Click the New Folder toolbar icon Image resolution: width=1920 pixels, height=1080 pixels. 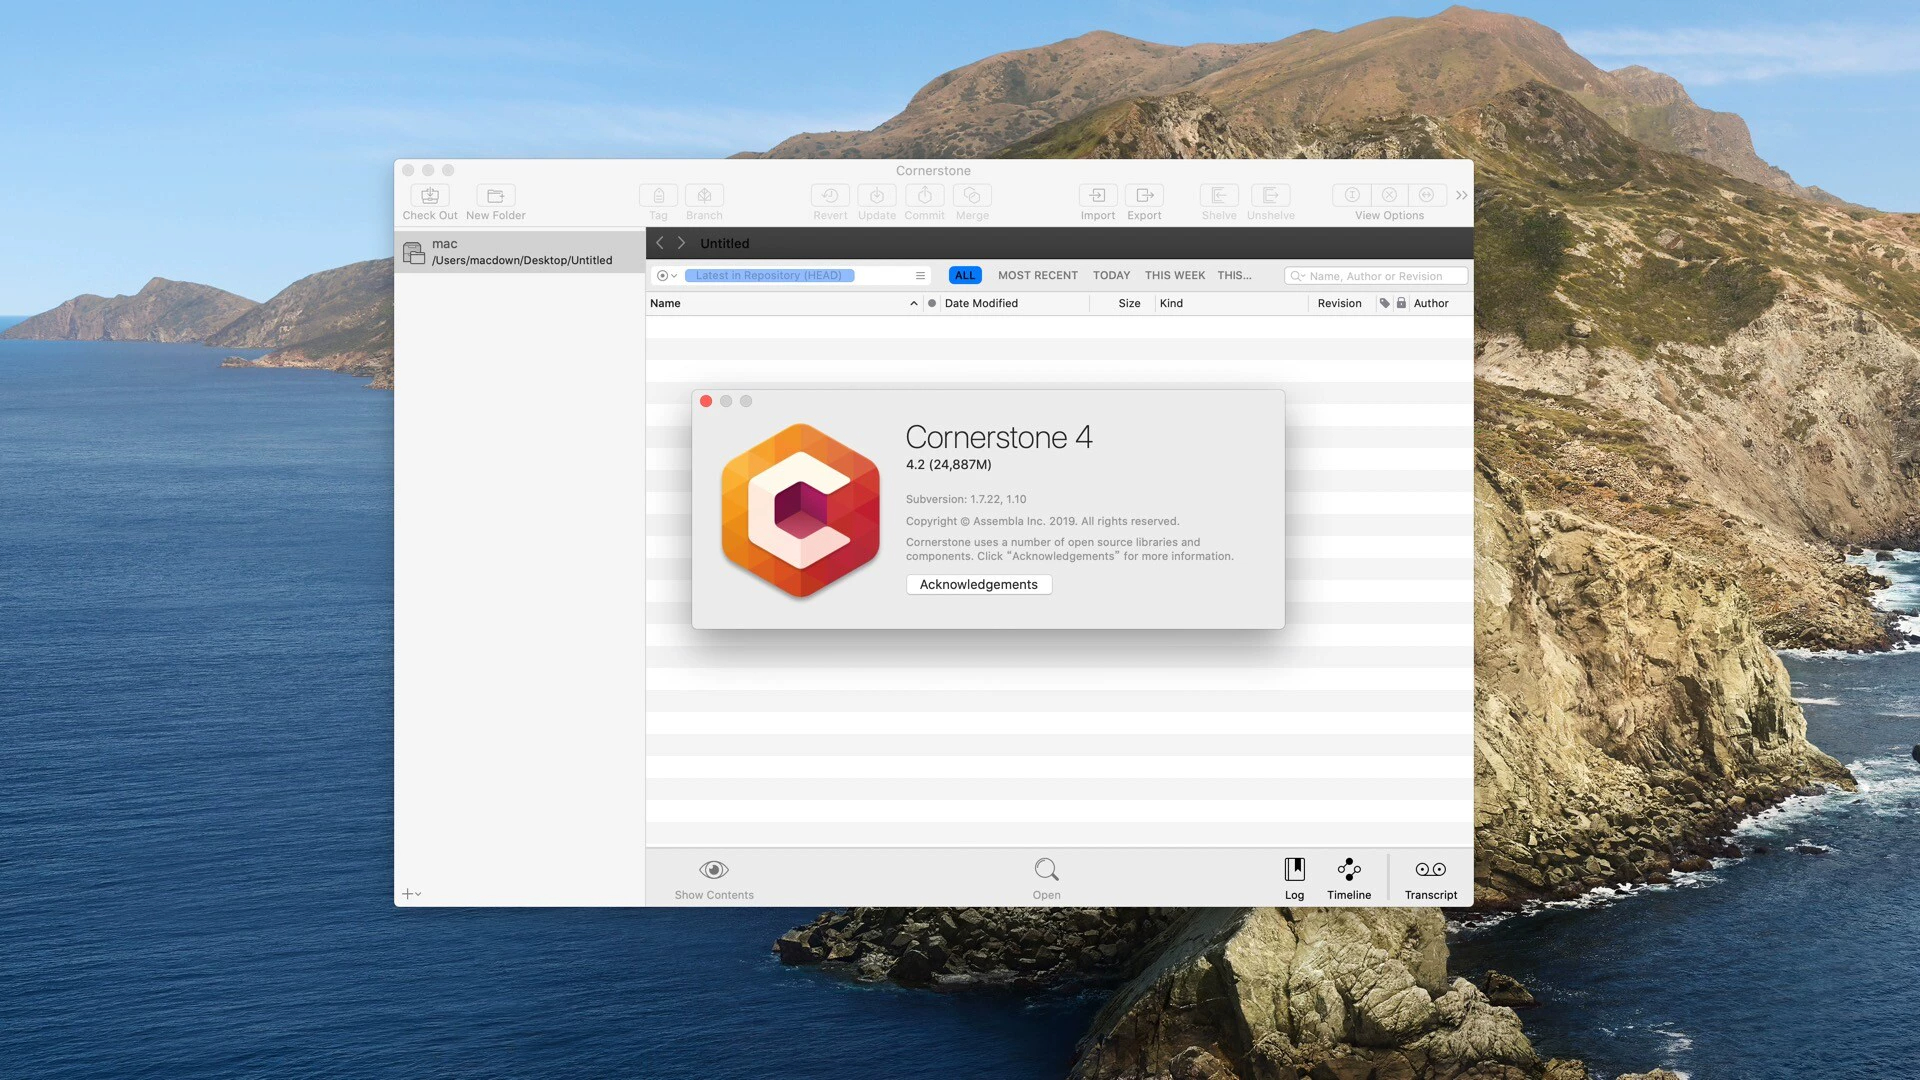pos(495,196)
